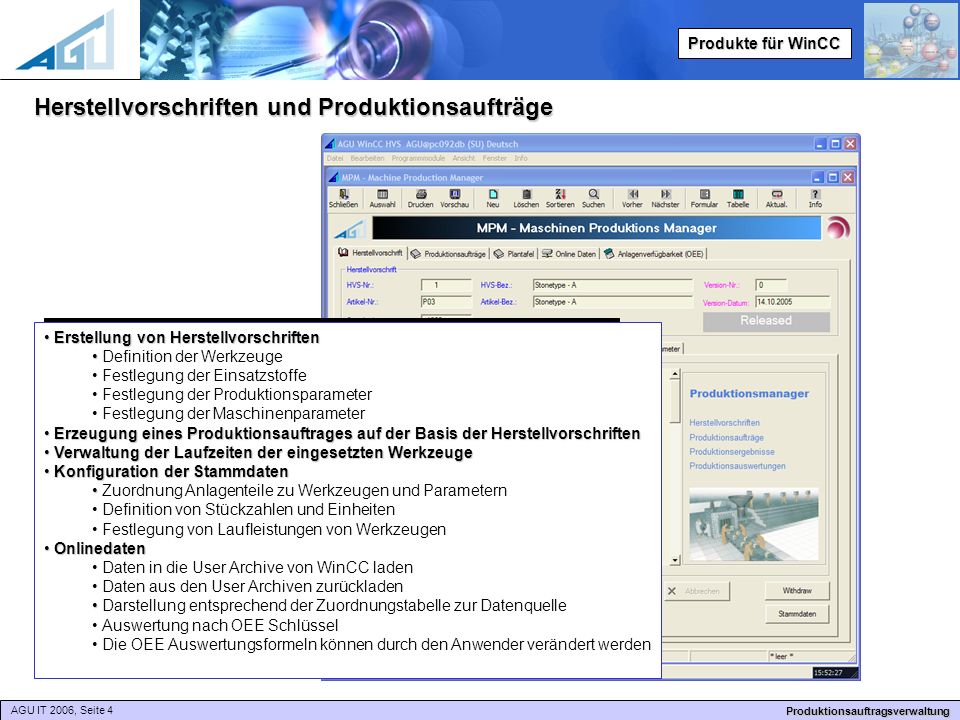Click the "MPM - Maschinen Produktions Manager" banner
Viewport: 960px width, 720px height.
coord(596,228)
